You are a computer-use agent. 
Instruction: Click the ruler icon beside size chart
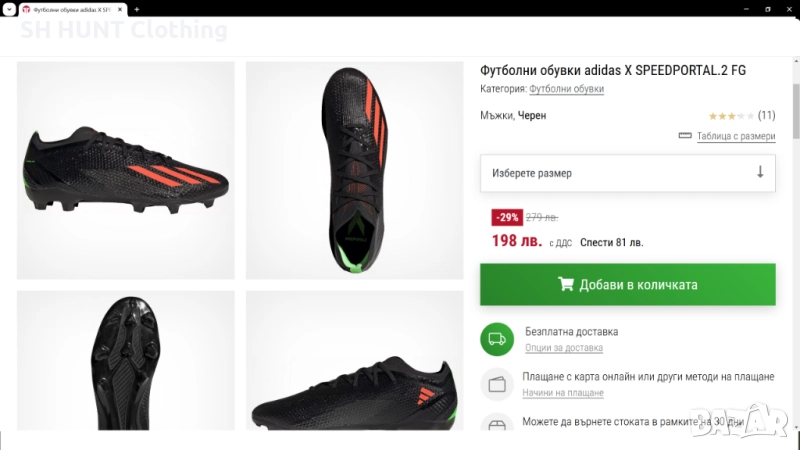685,136
